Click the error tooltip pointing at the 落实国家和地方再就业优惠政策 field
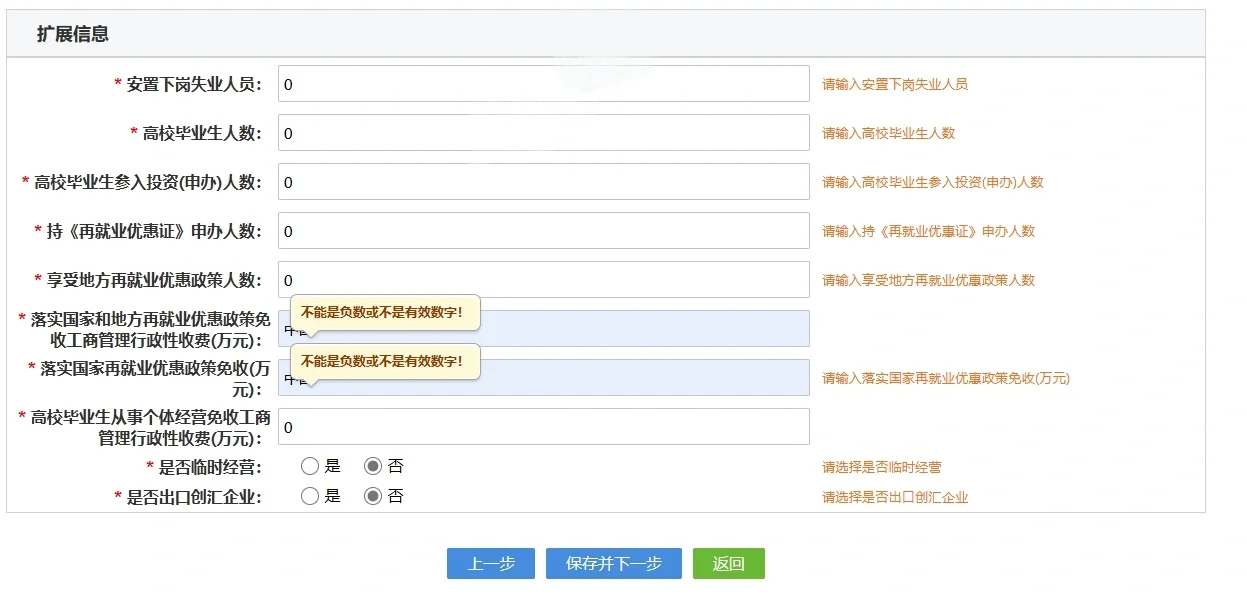The image size is (1247, 595). click(384, 312)
